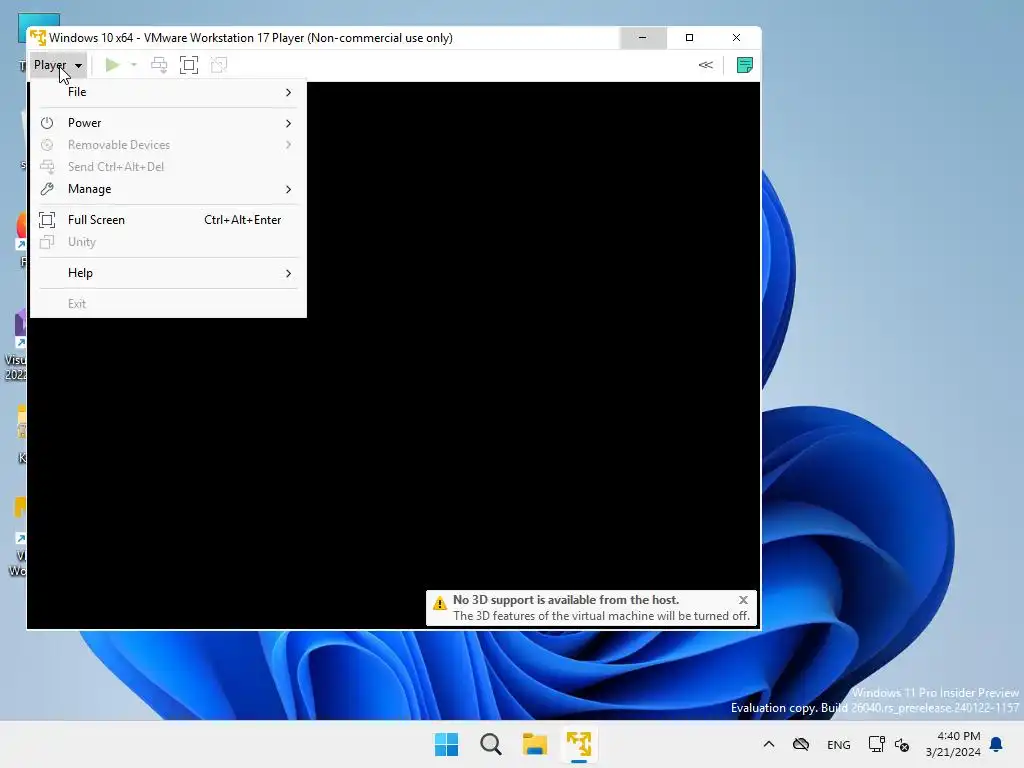Screen dimensions: 1024x768
Task: Open the File submenu
Action: click(168, 92)
